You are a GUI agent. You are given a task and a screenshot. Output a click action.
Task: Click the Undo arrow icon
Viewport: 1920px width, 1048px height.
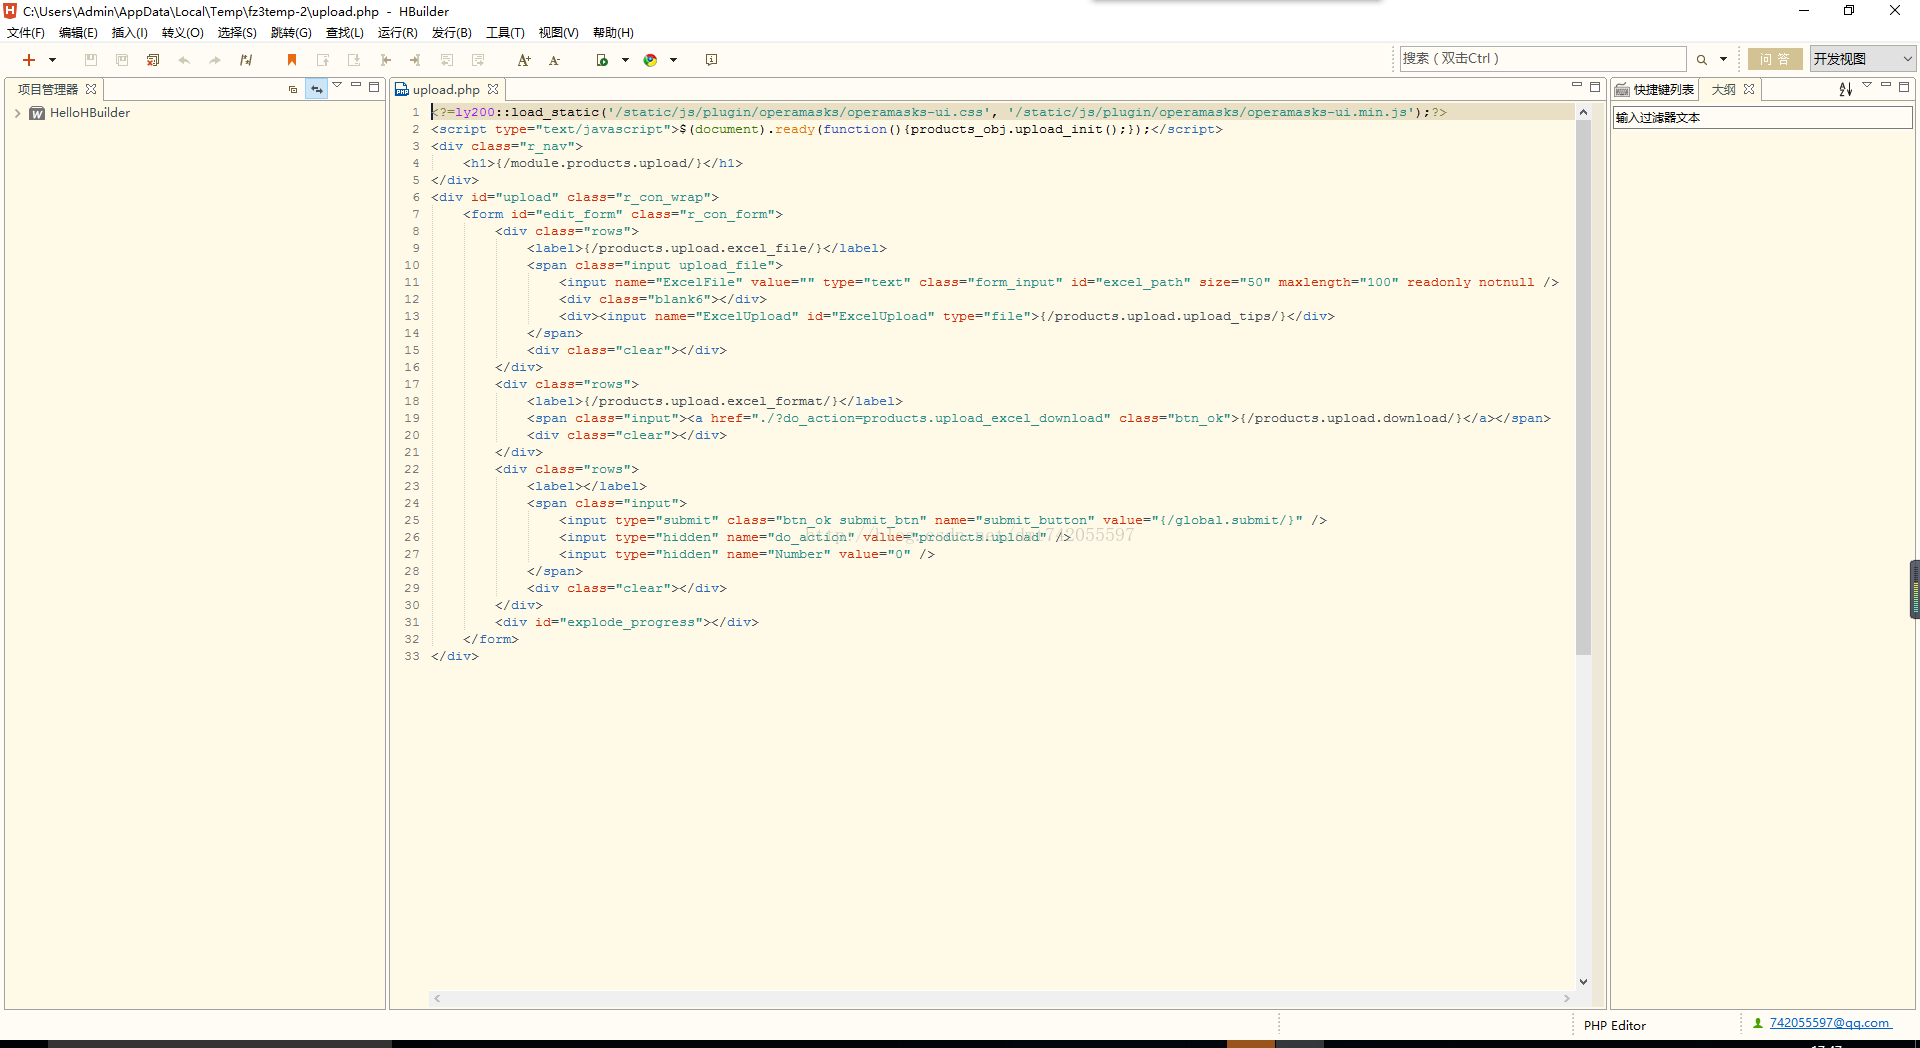coord(184,60)
